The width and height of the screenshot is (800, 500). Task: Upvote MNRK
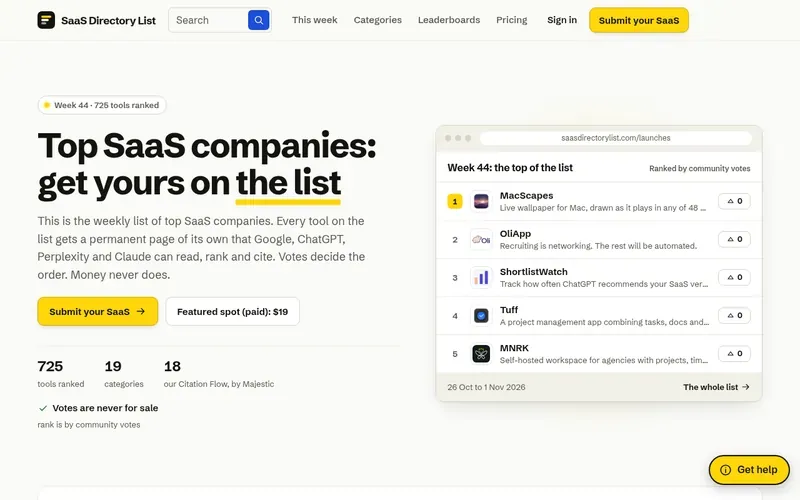(x=734, y=354)
